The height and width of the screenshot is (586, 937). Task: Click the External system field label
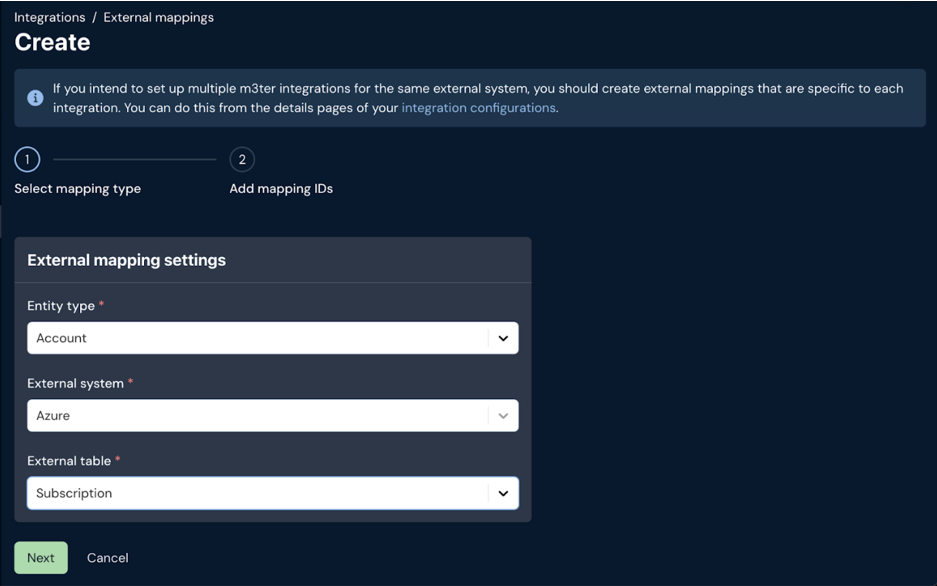coord(75,383)
